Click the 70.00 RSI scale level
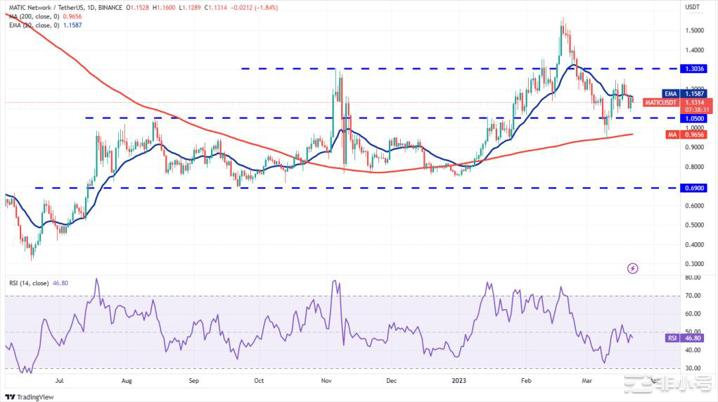Viewport: 718px width, 402px height. pos(692,296)
